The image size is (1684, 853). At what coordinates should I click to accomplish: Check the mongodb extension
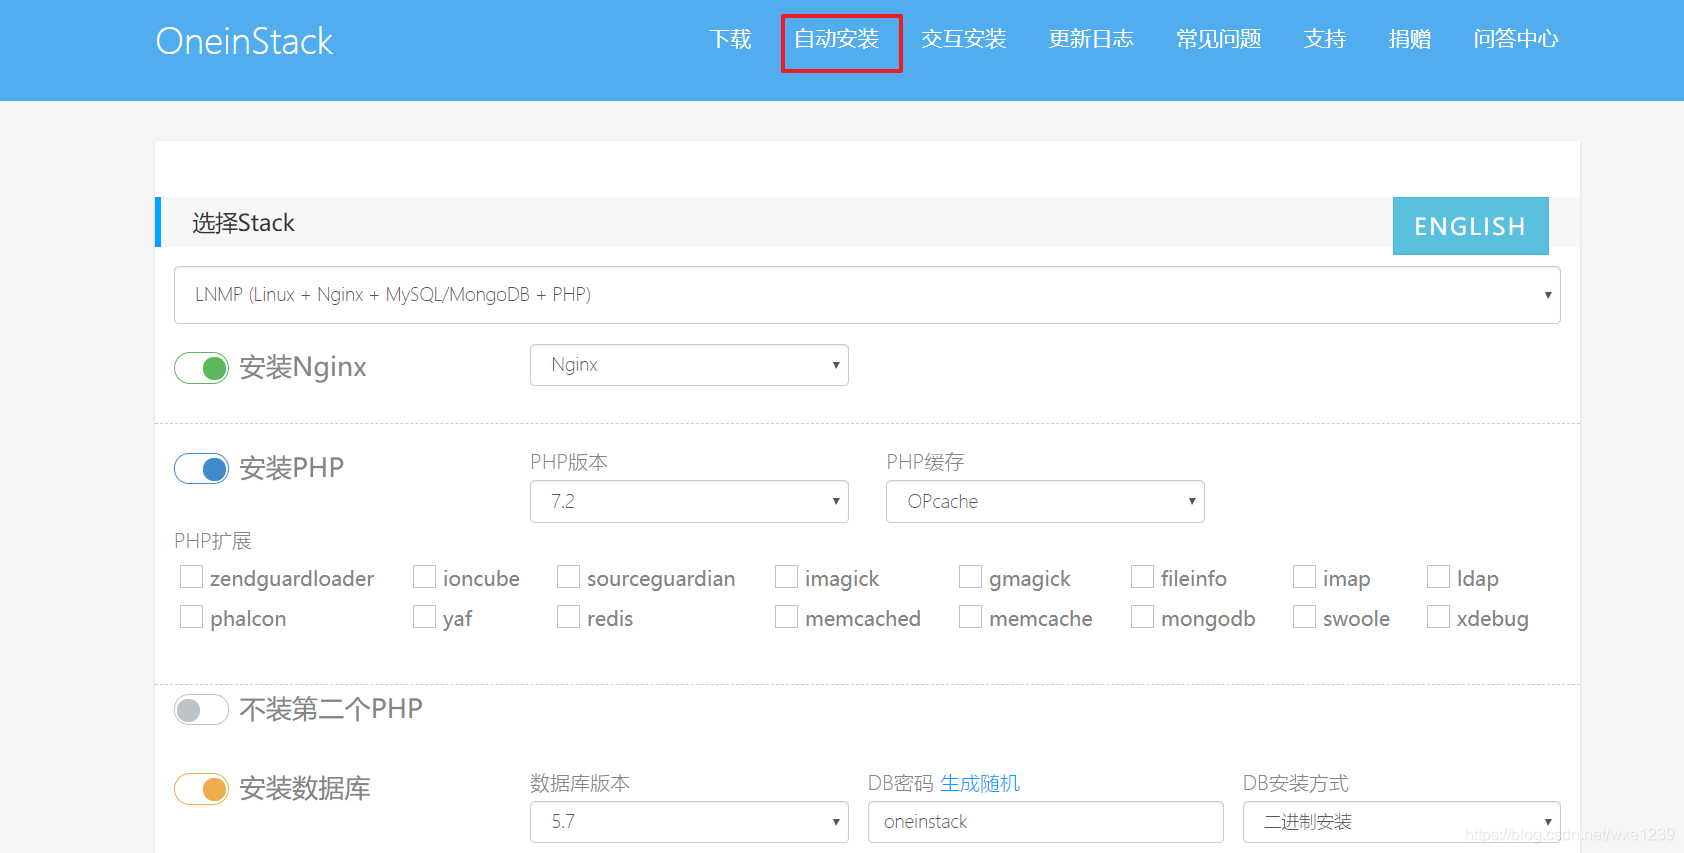[x=1142, y=617]
